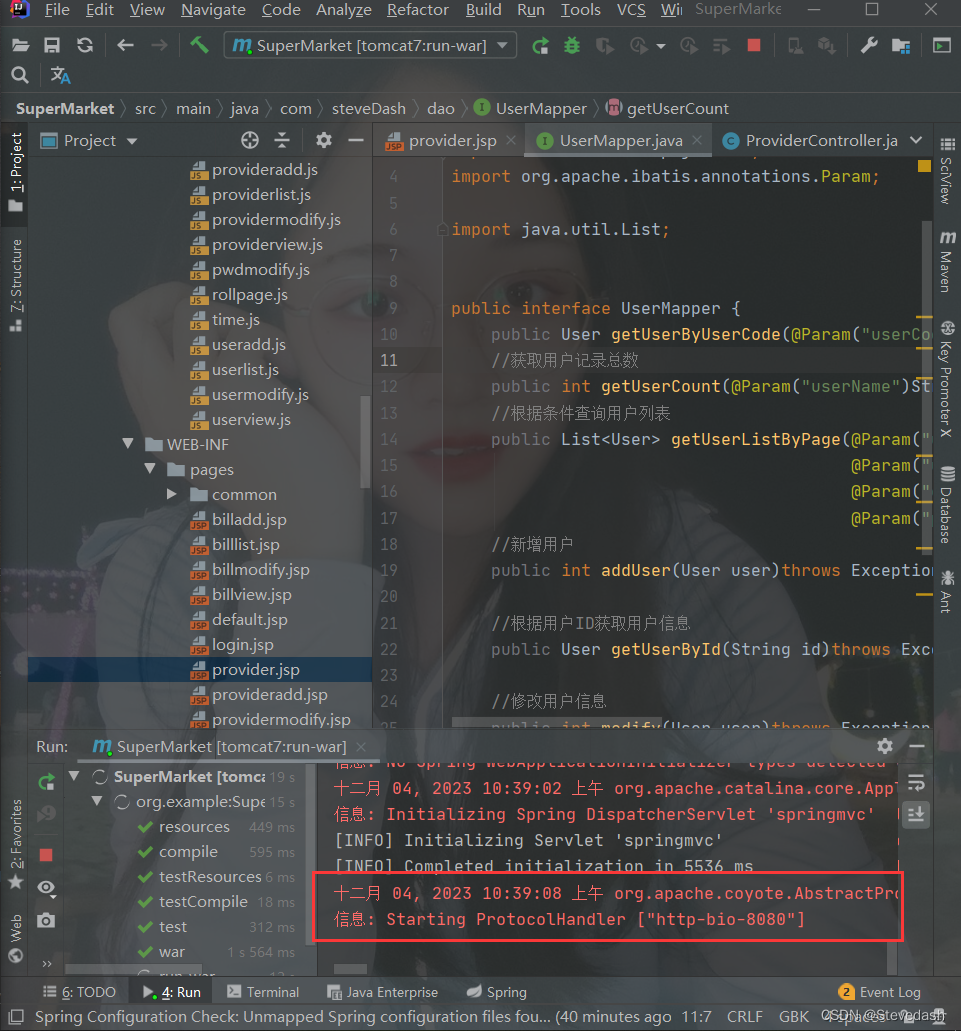This screenshot has height=1031, width=961.
Task: Click GBK encoding in status bar
Action: [794, 1017]
